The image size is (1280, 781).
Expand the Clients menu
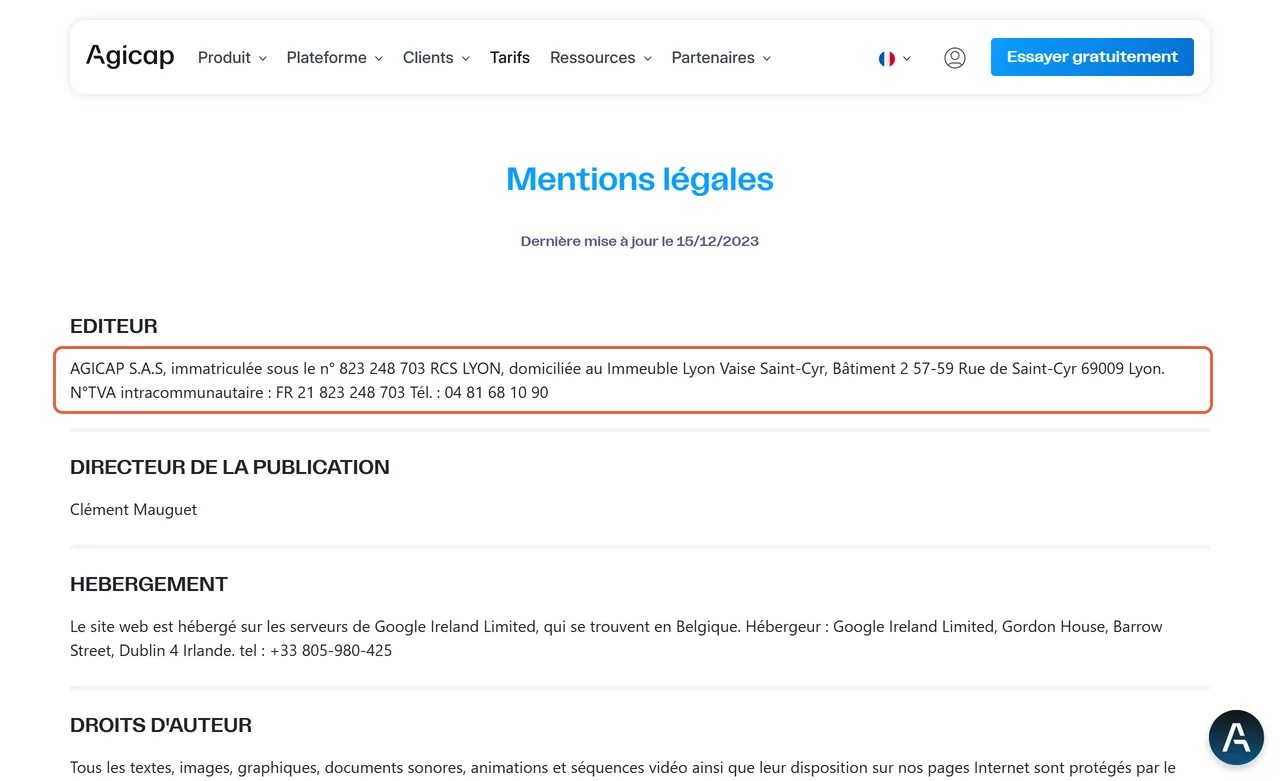tap(436, 58)
